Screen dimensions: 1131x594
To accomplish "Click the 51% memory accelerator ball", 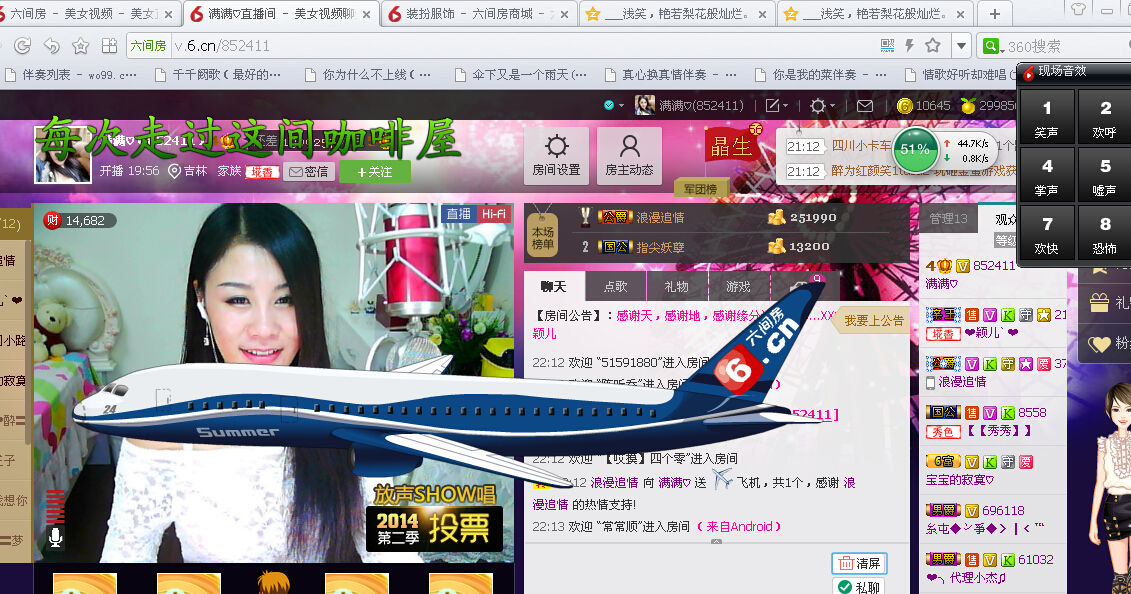I will [915, 149].
